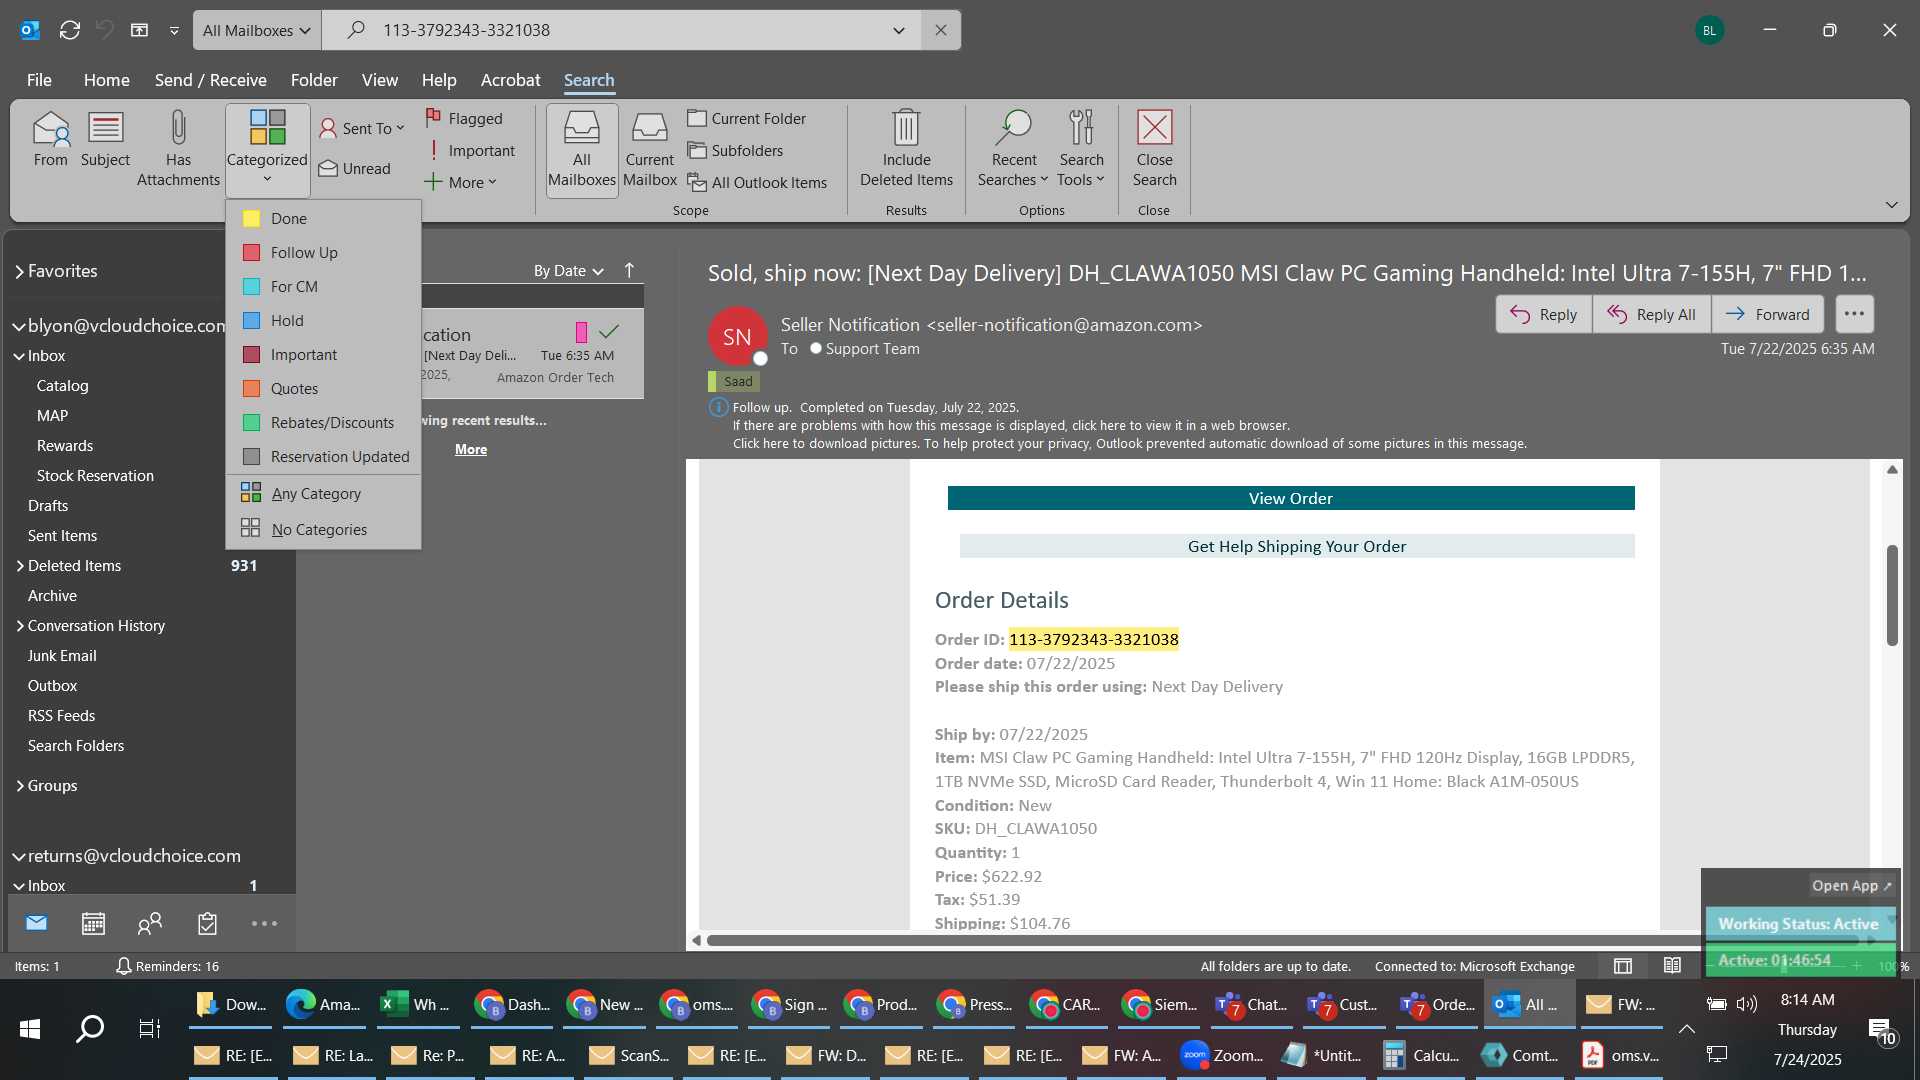The height and width of the screenshot is (1080, 1920).
Task: Switch to People view icon
Action: click(x=150, y=923)
